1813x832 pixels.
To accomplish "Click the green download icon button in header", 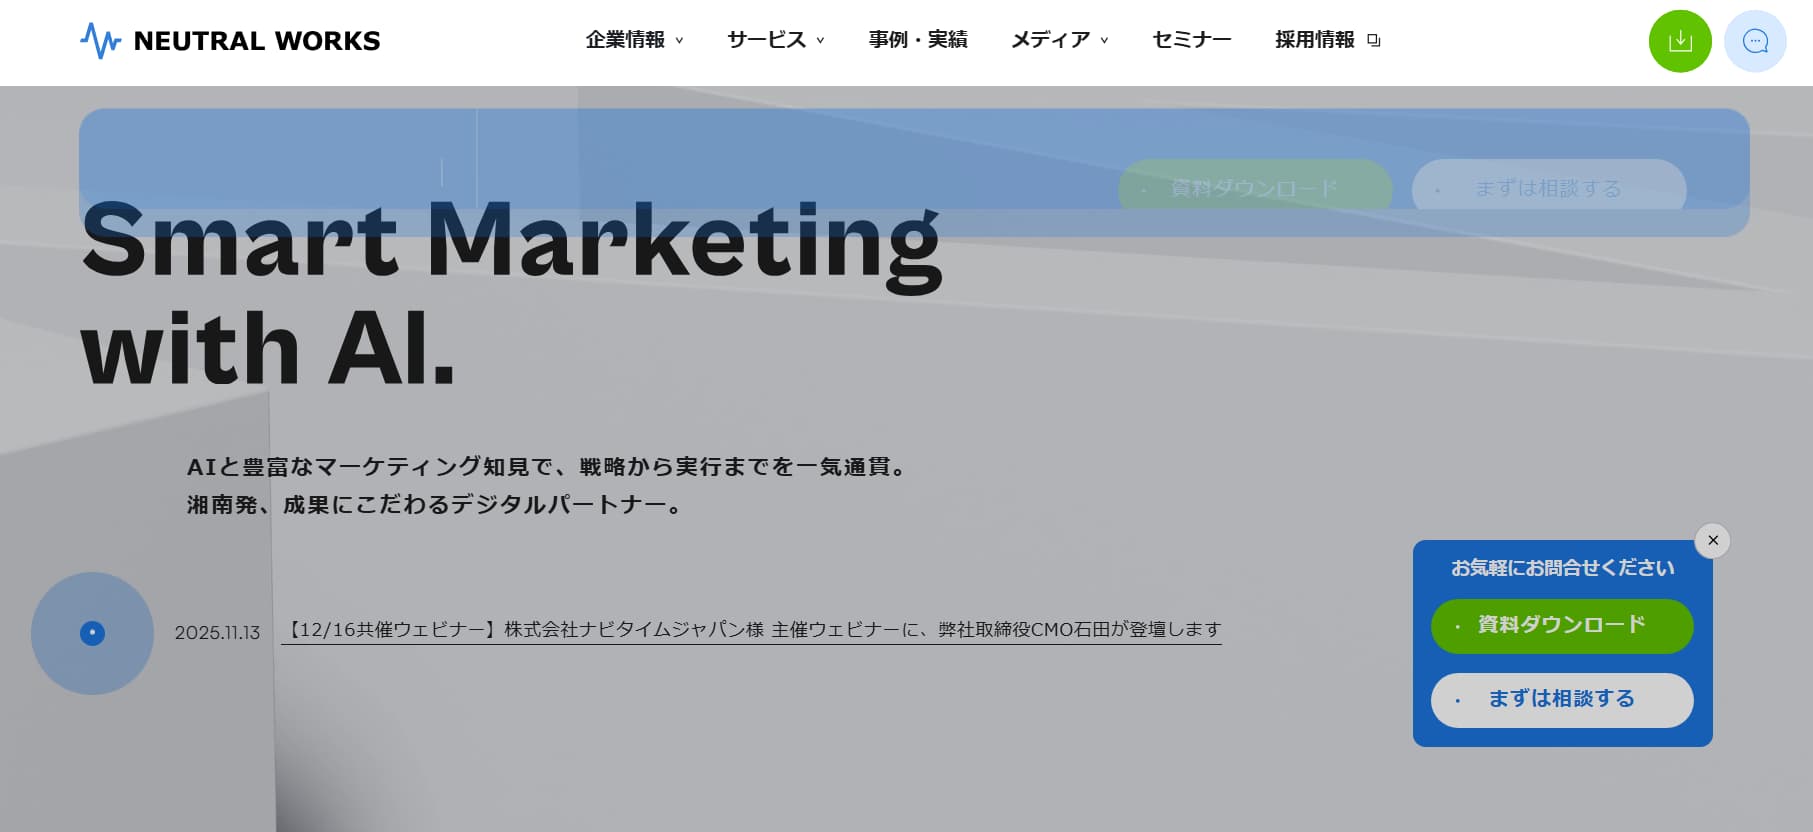I will 1680,41.
